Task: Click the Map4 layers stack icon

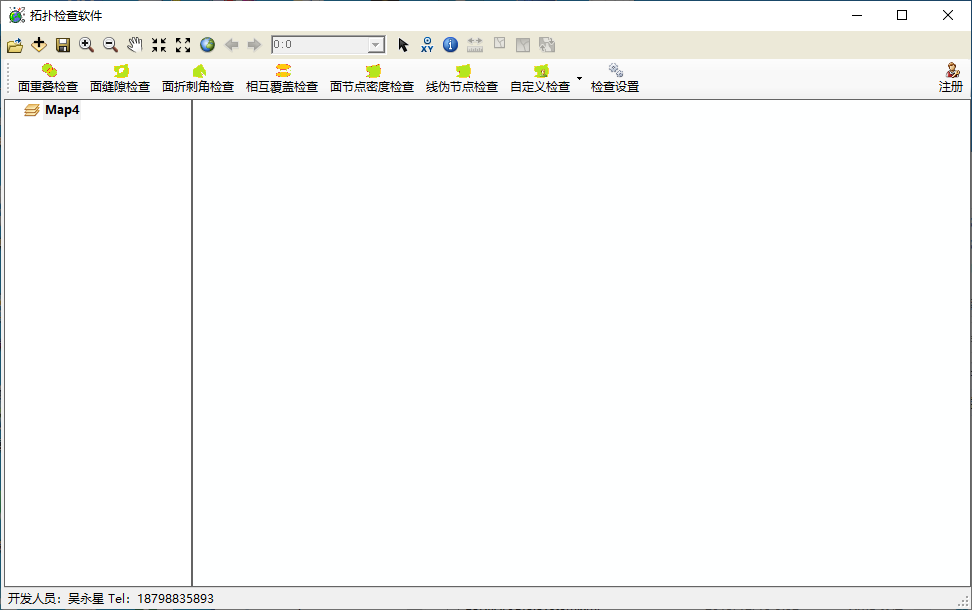Action: (x=32, y=110)
